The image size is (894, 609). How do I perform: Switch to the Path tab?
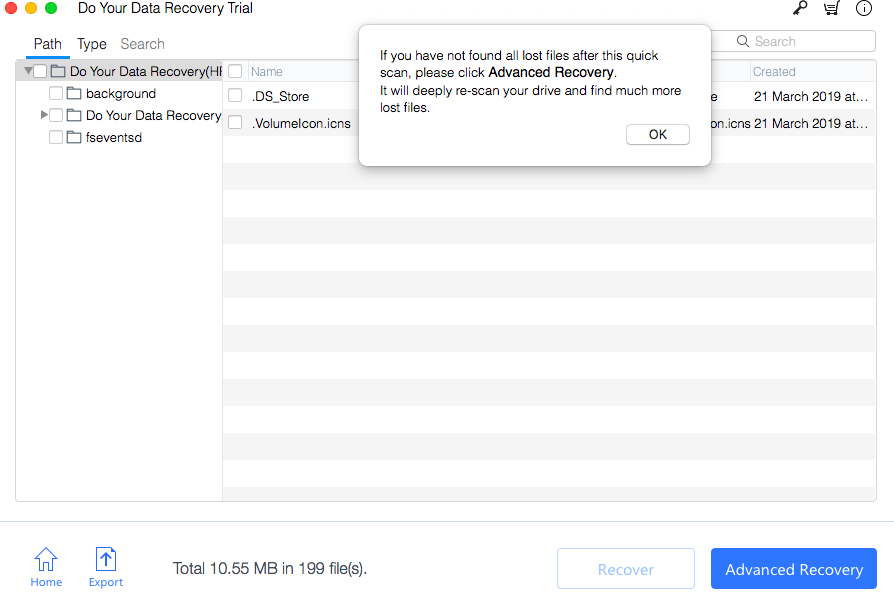click(x=48, y=44)
